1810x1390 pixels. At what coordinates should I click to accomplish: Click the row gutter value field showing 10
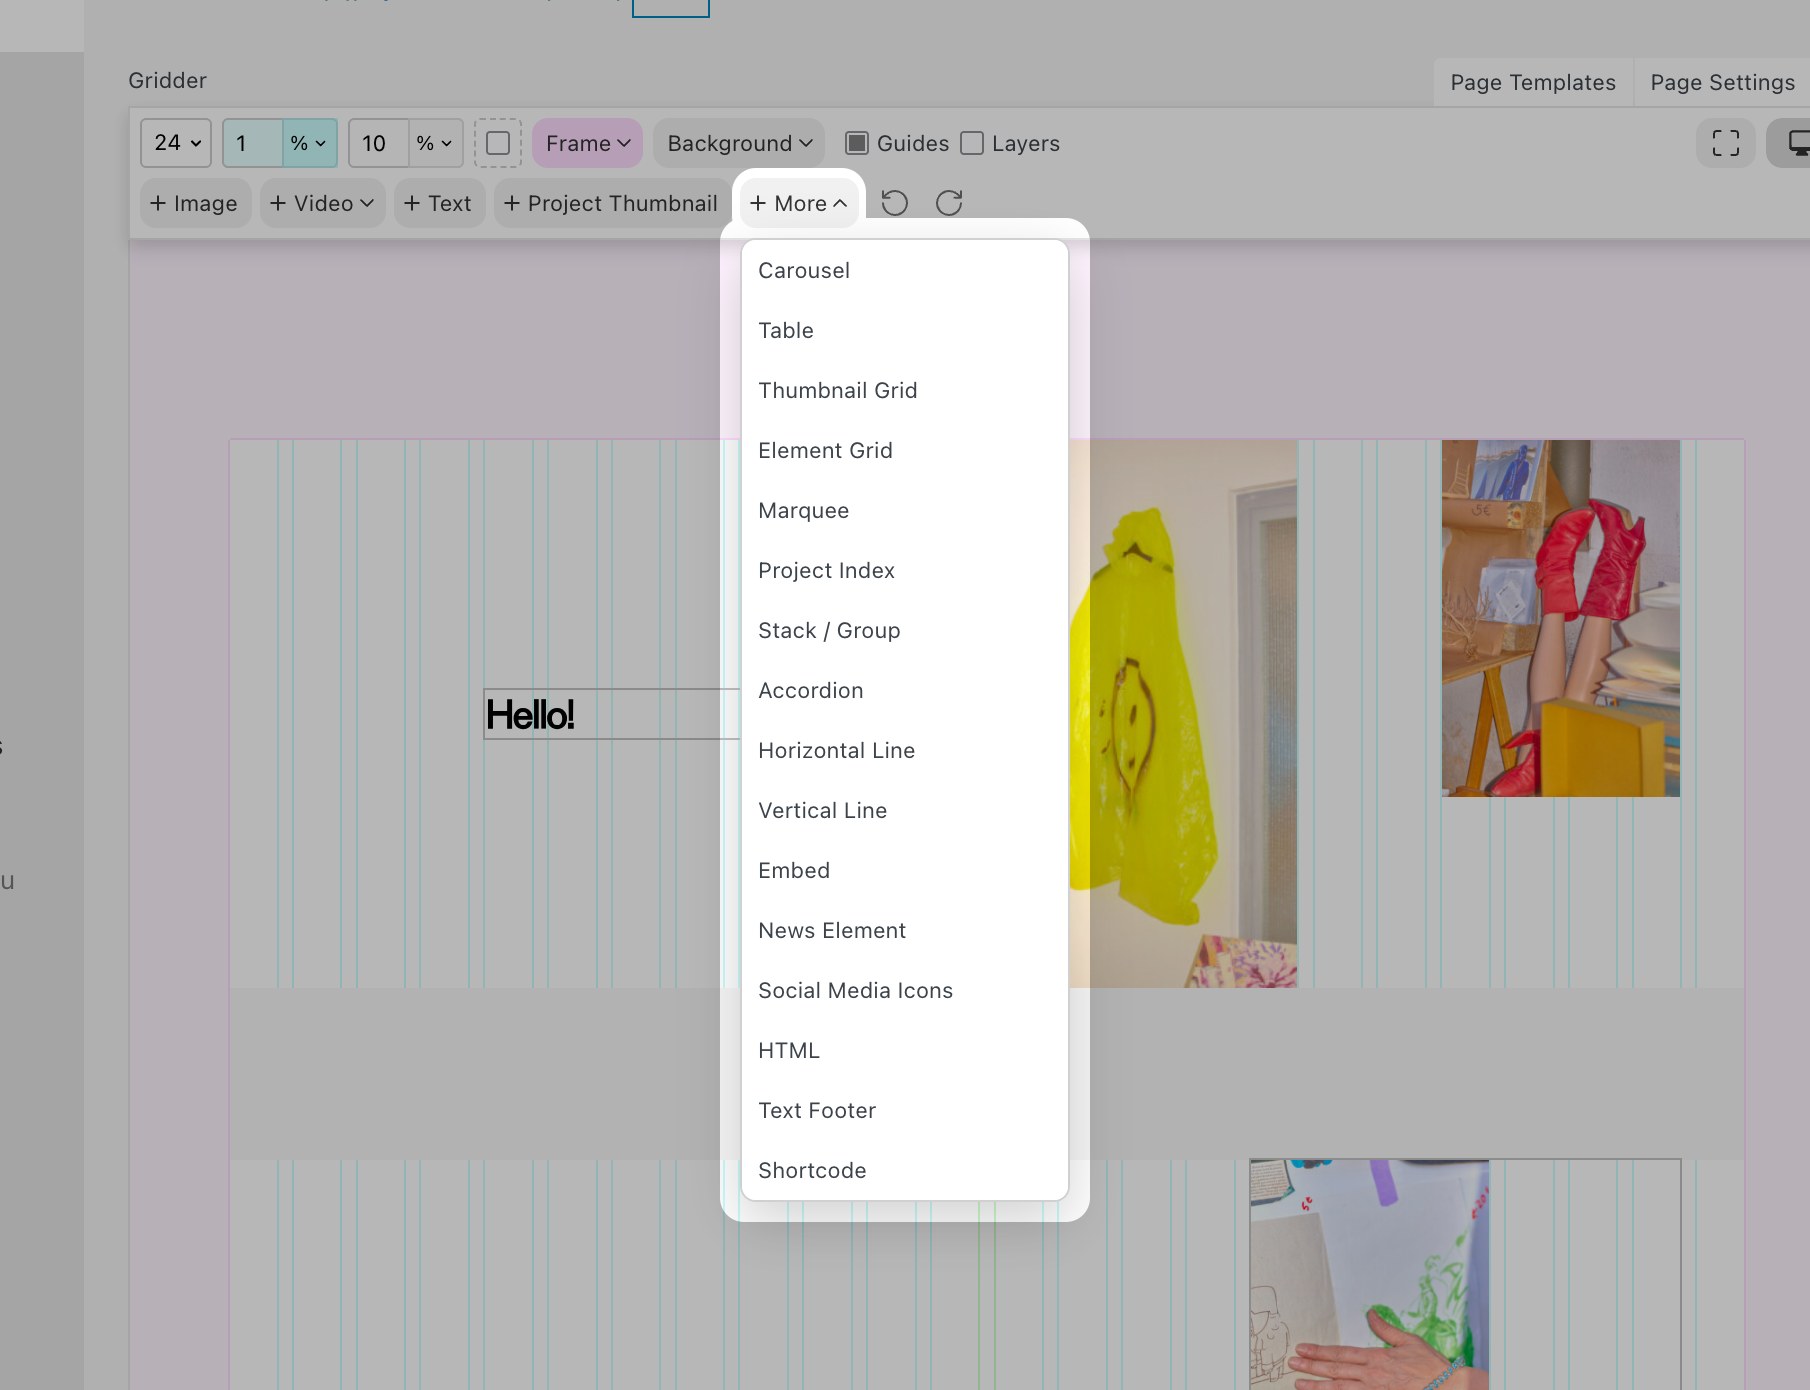click(x=379, y=143)
